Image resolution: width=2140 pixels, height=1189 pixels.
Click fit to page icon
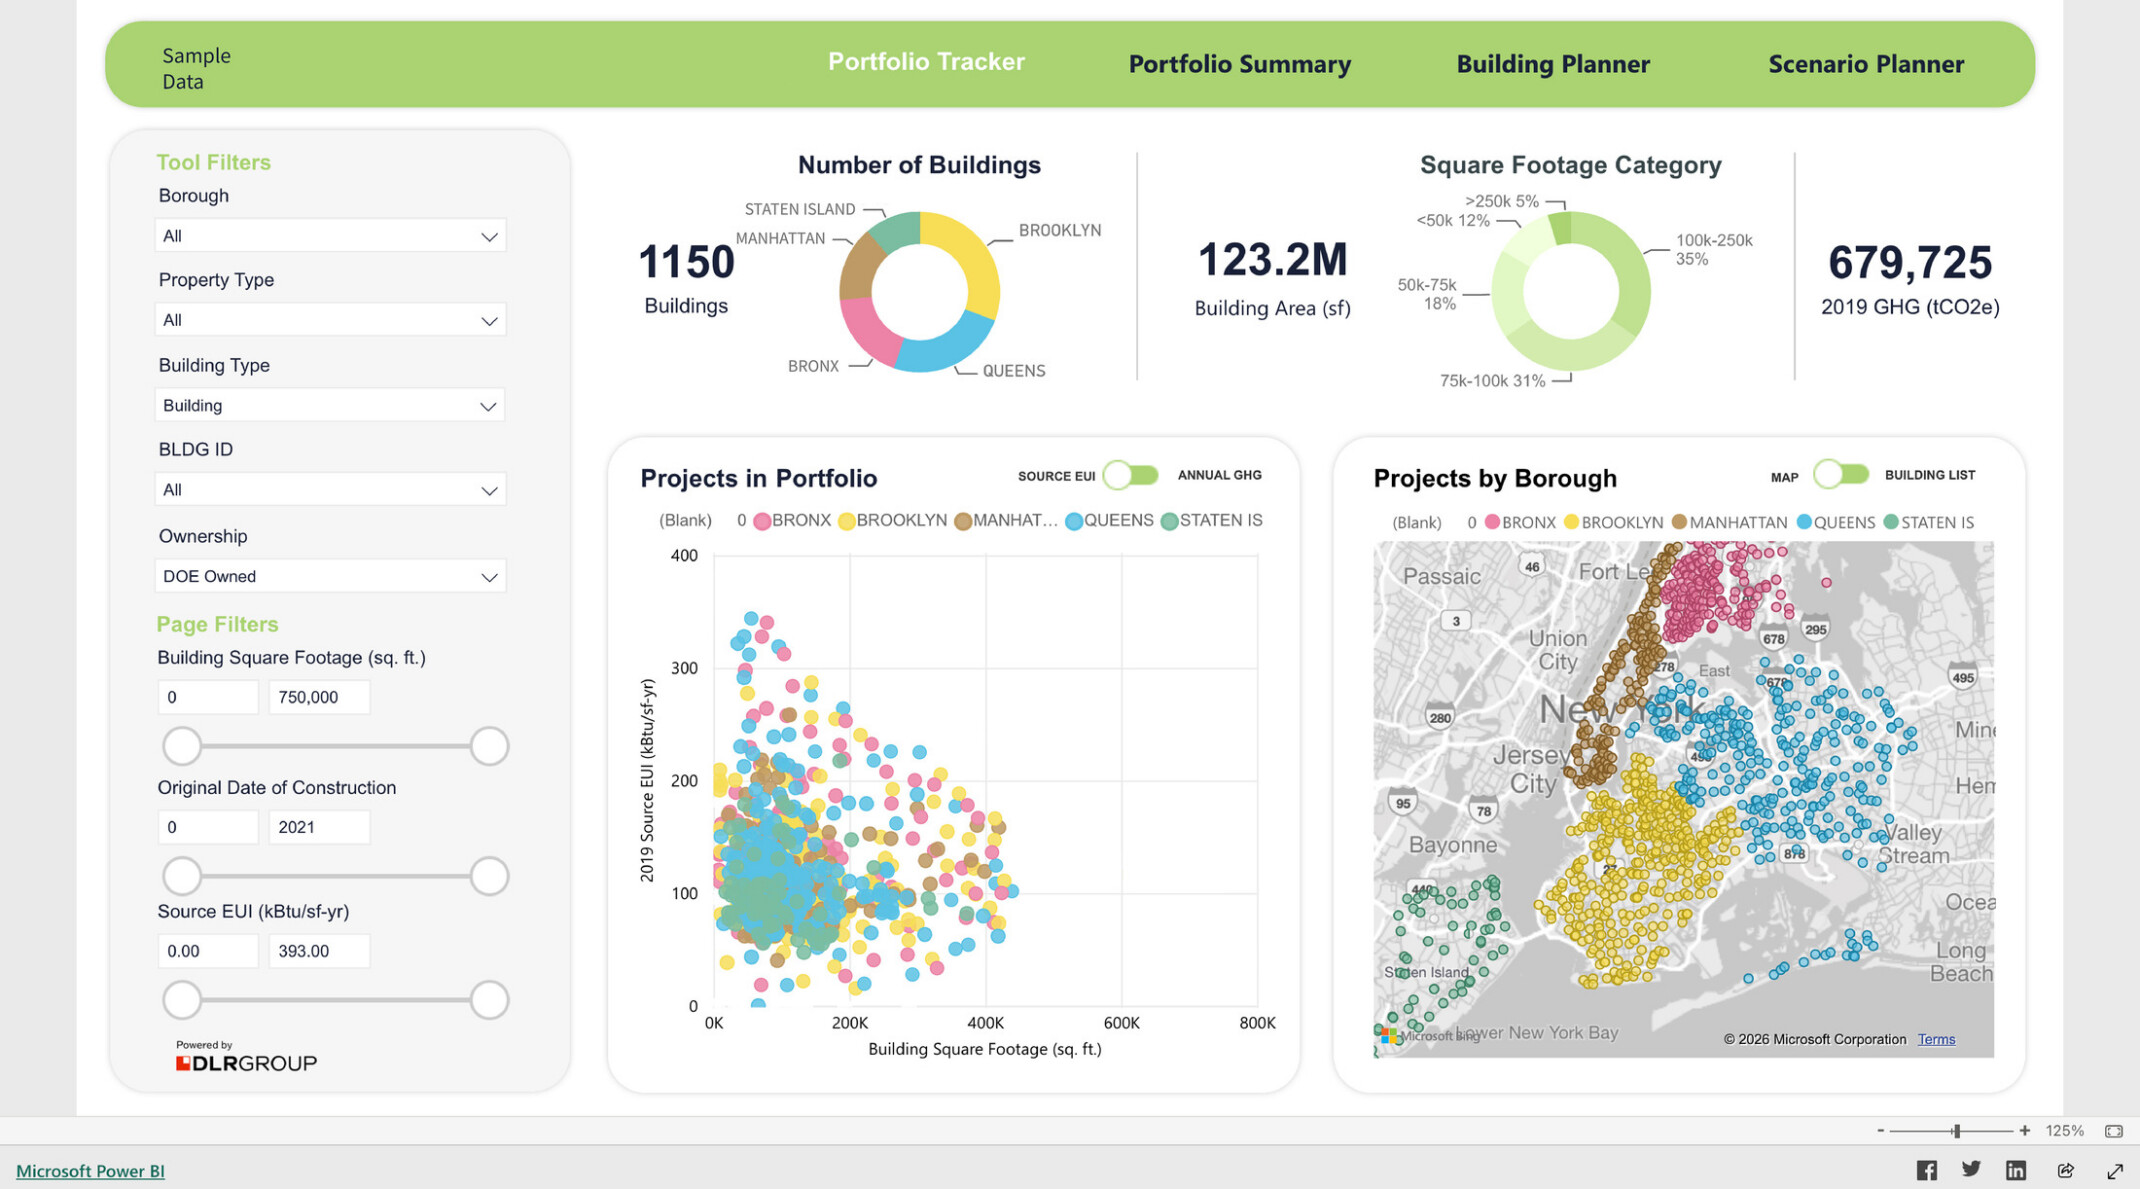pos(2113,1131)
